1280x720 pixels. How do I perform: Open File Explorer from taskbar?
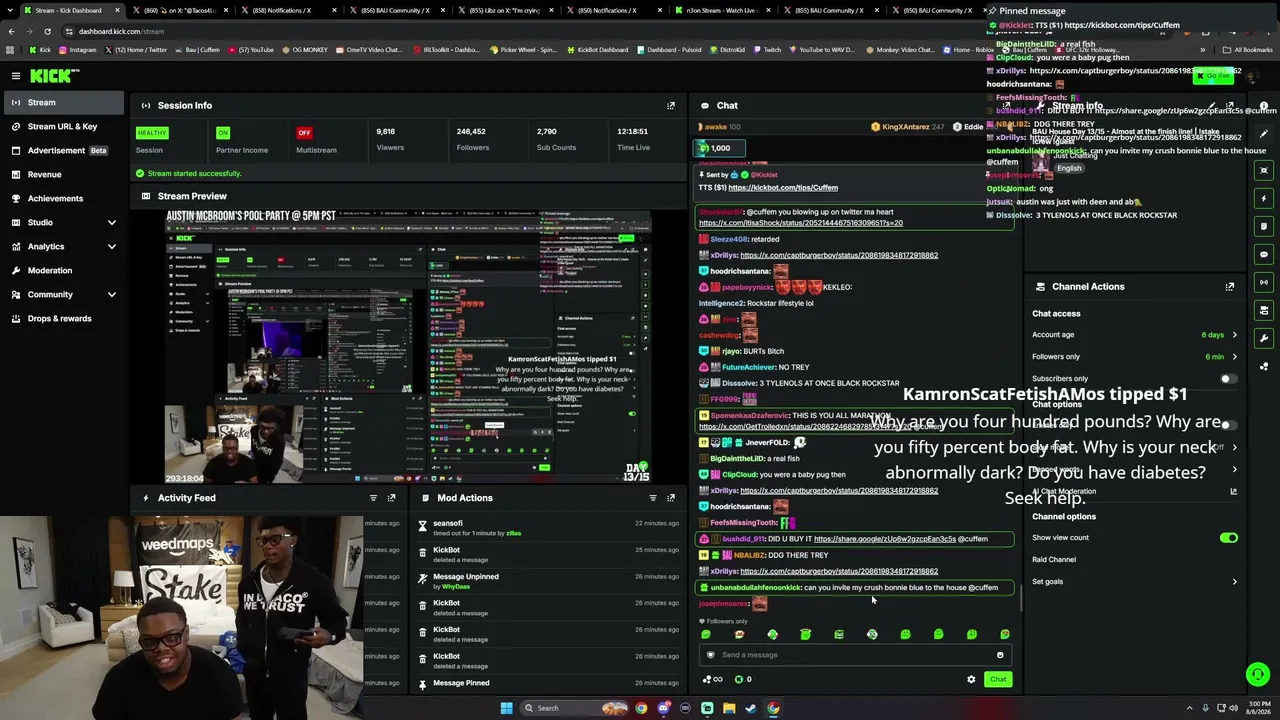tap(729, 708)
